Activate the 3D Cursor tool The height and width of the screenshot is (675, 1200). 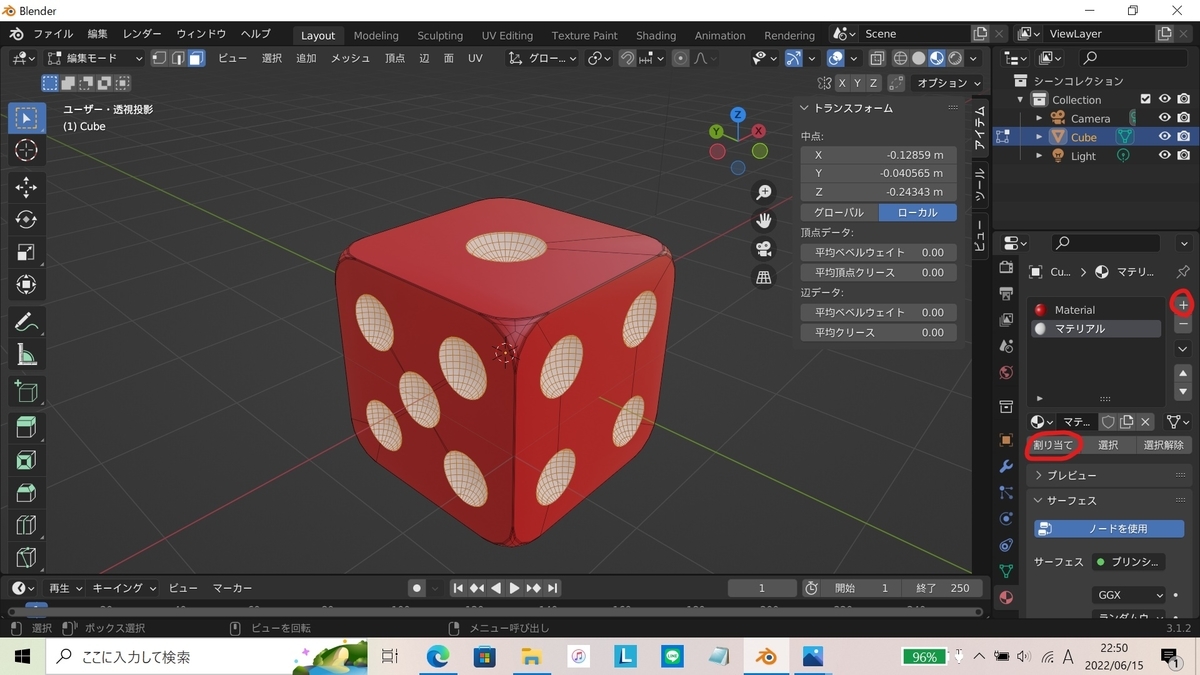click(x=27, y=151)
